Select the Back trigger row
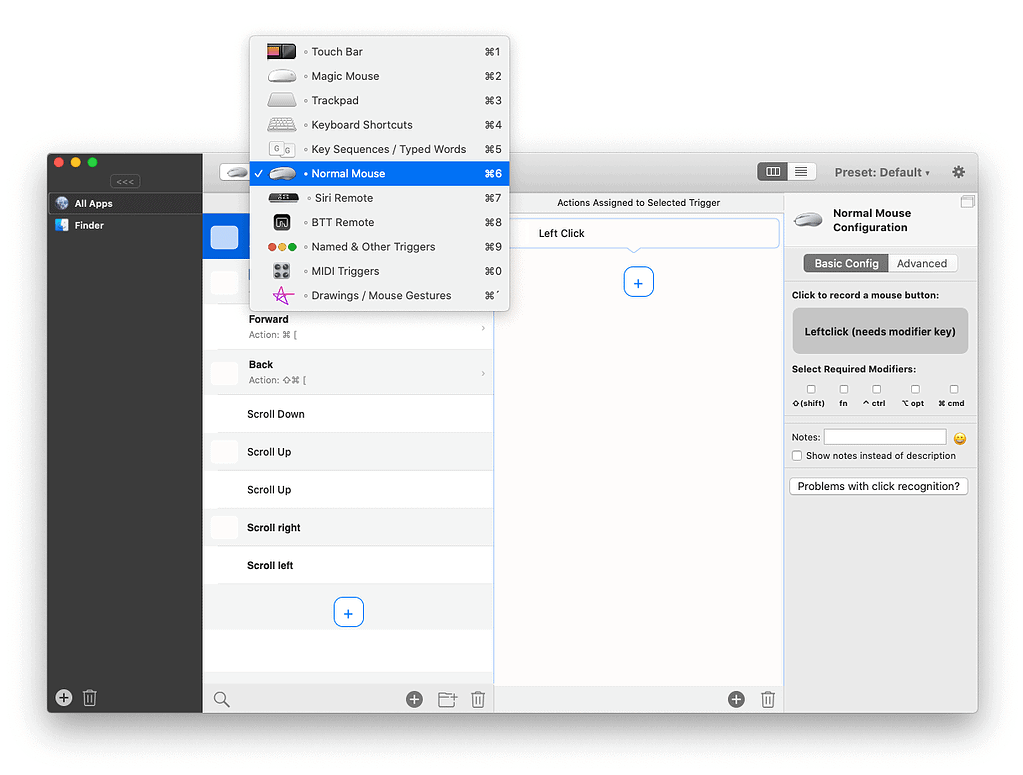1023x775 pixels. [x=348, y=372]
